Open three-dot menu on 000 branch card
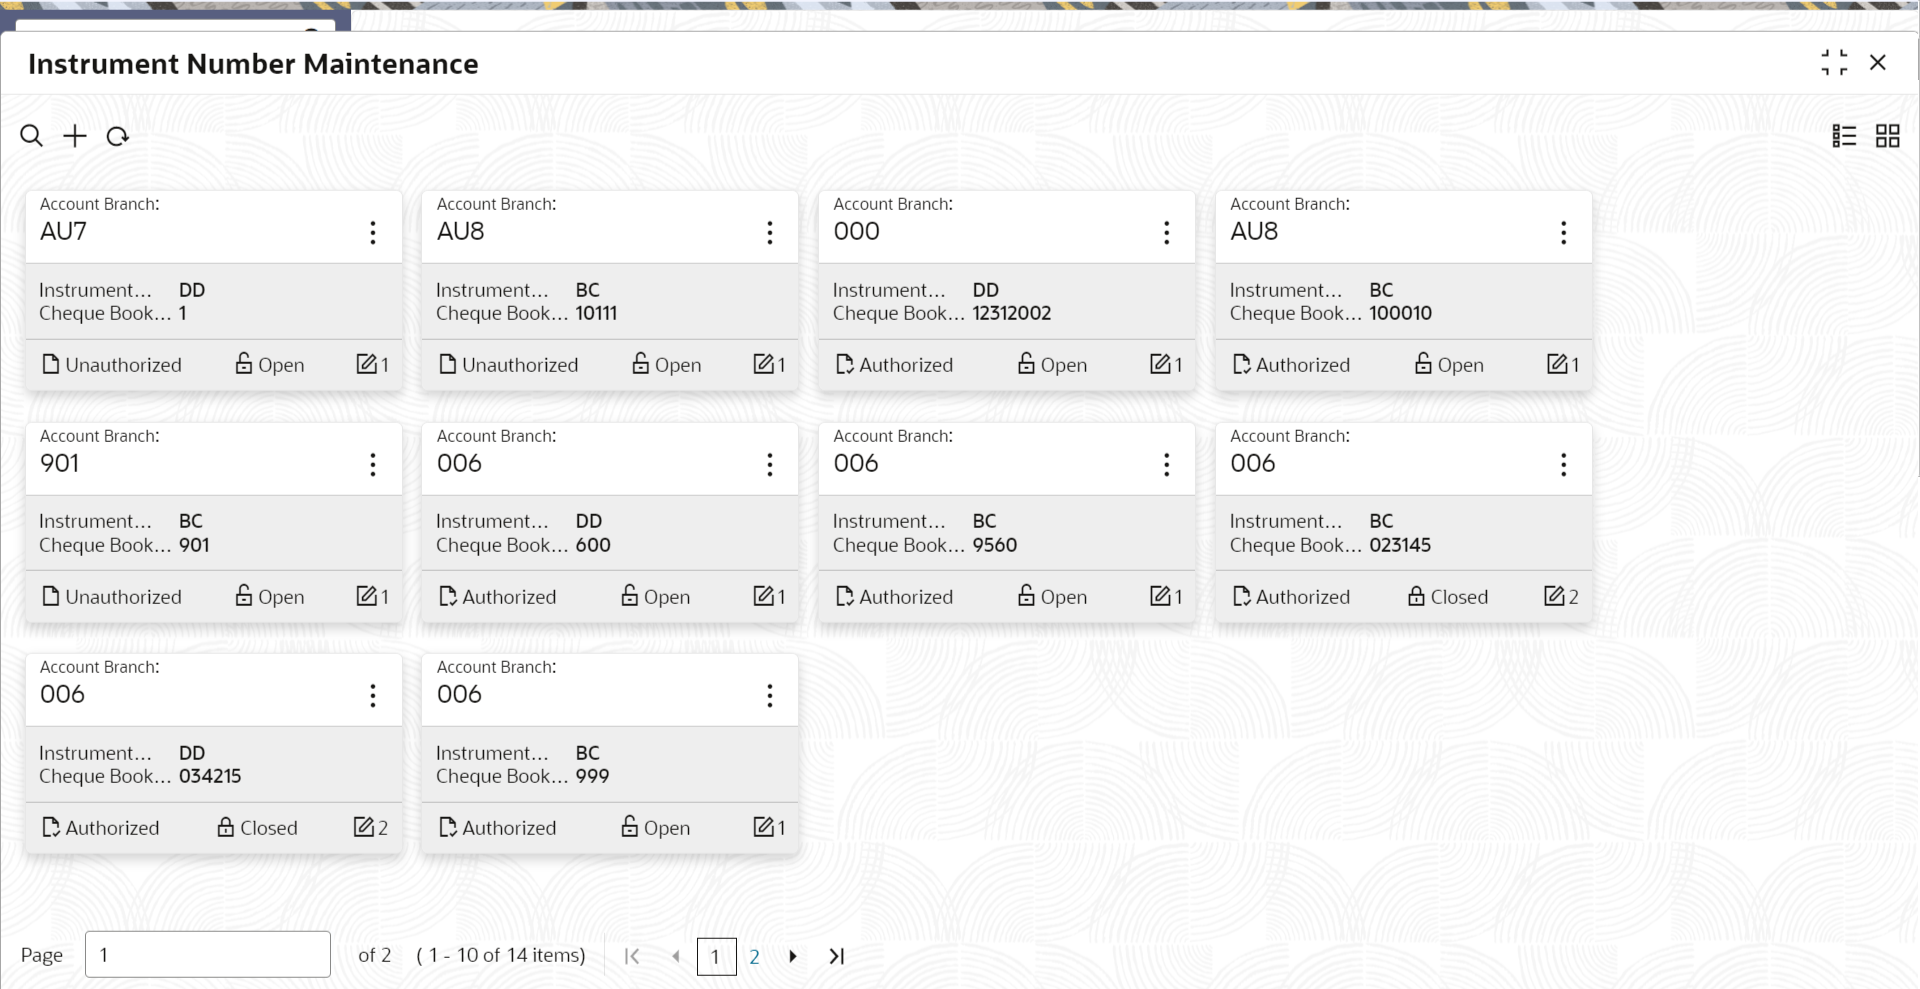The width and height of the screenshot is (1920, 989). 1166,233
